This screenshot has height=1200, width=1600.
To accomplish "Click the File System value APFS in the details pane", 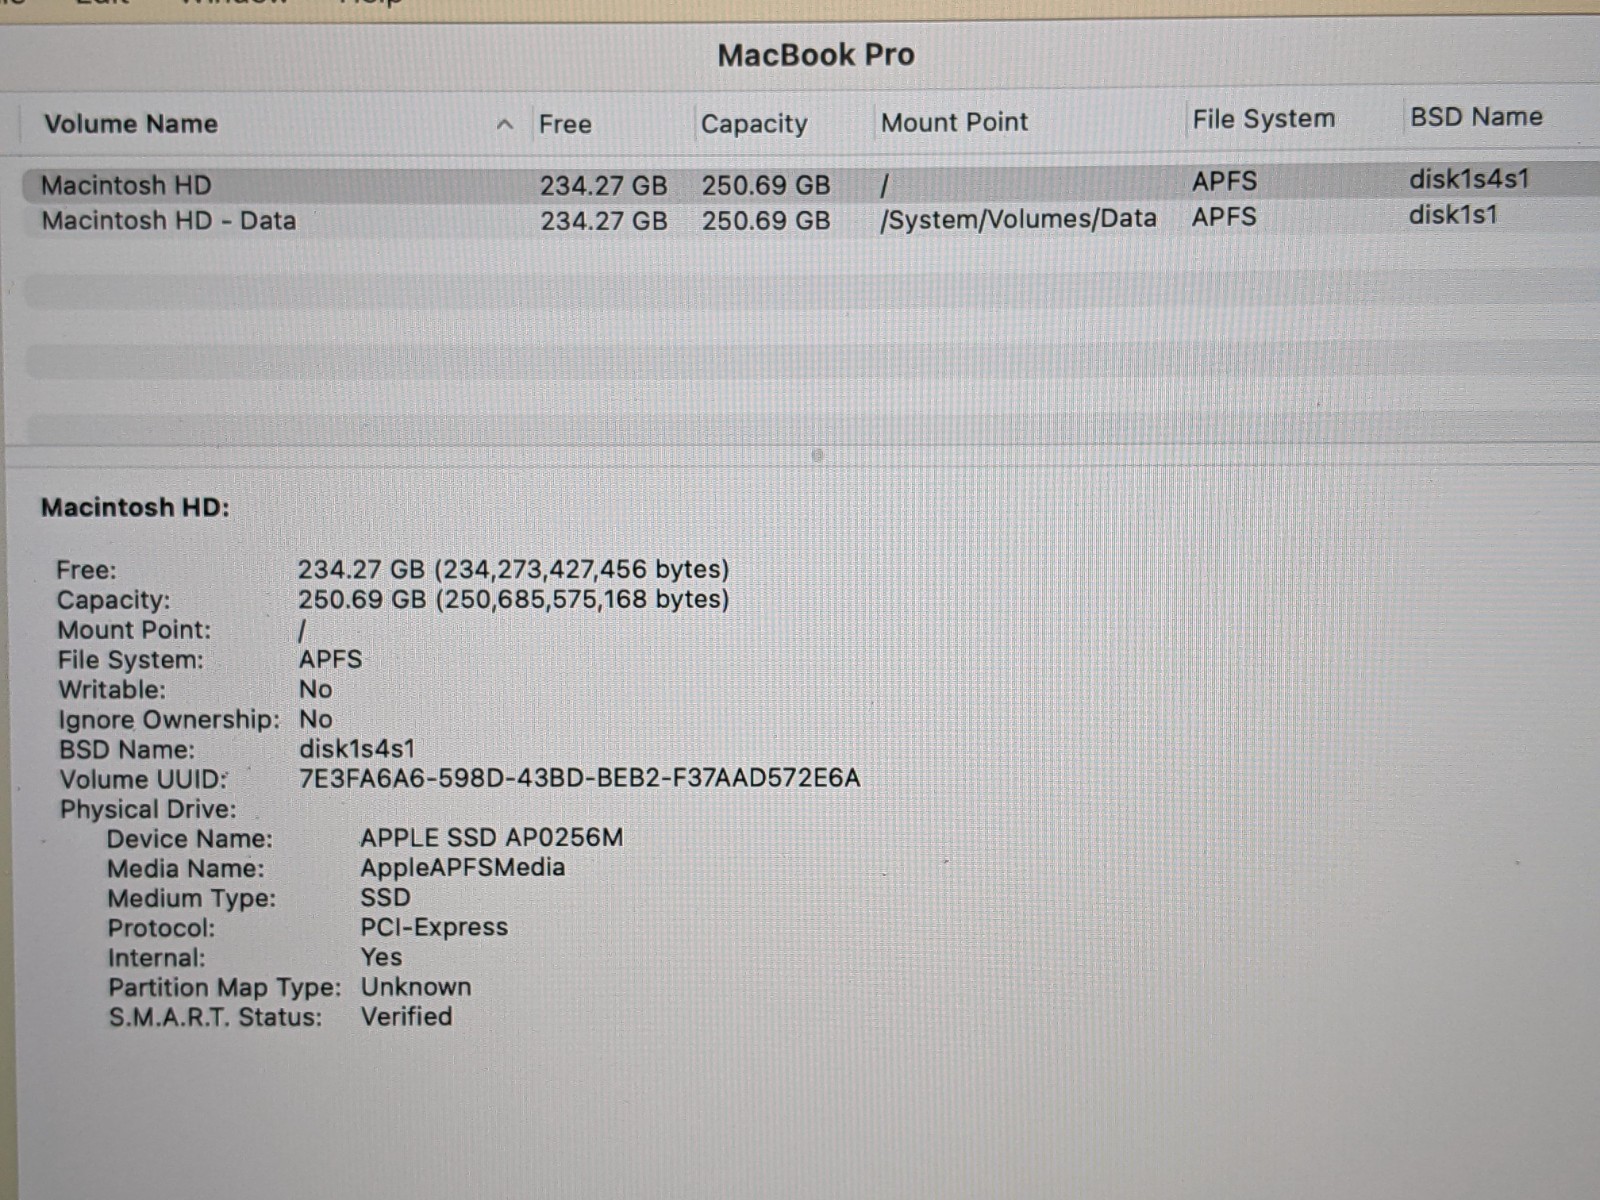I will click(330, 659).
